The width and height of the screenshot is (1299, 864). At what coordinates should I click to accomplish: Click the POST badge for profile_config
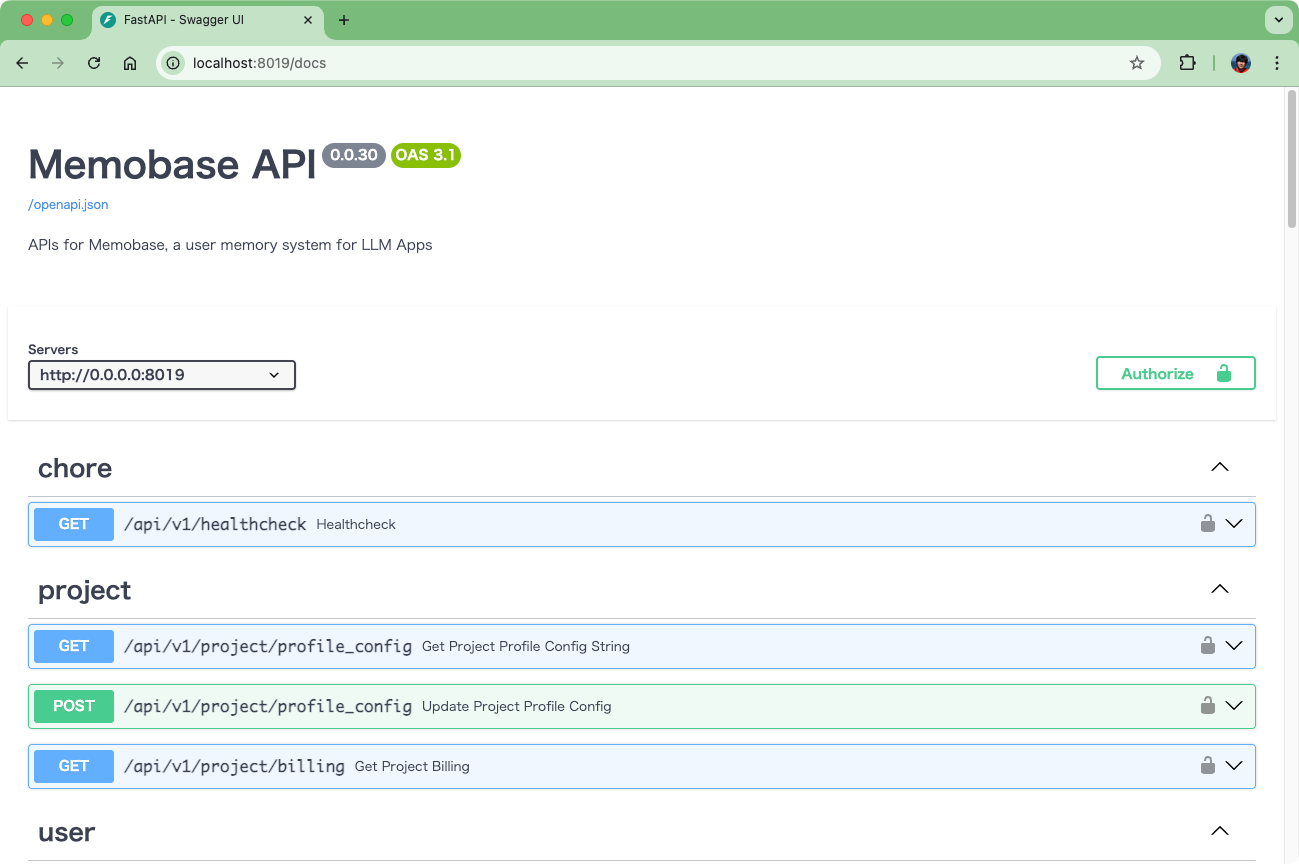tap(74, 706)
